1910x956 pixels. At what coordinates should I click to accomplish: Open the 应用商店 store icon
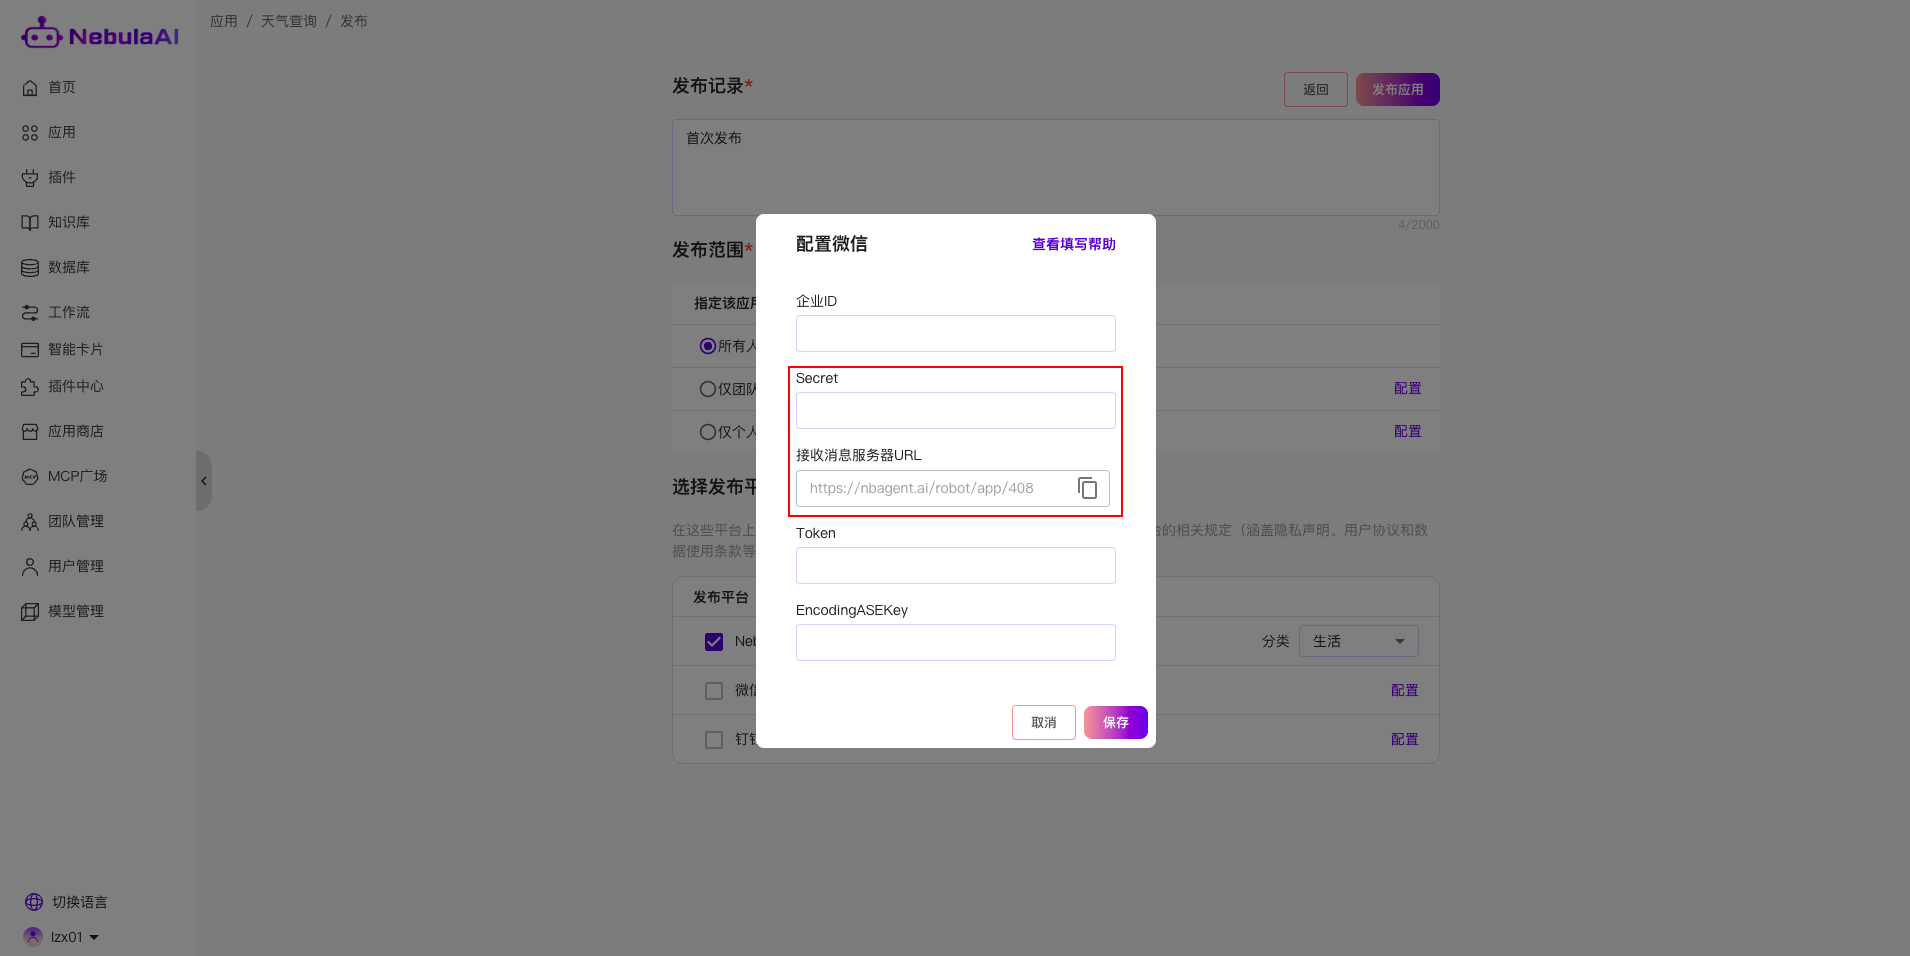pyautogui.click(x=30, y=432)
